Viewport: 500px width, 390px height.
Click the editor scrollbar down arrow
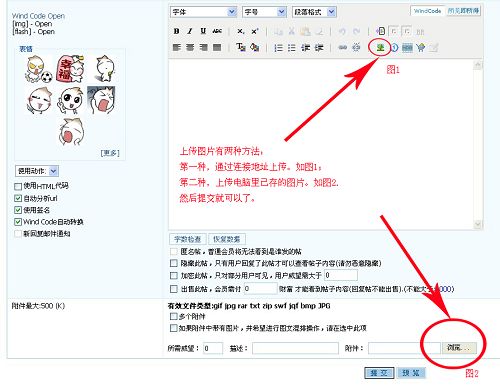[x=477, y=224]
